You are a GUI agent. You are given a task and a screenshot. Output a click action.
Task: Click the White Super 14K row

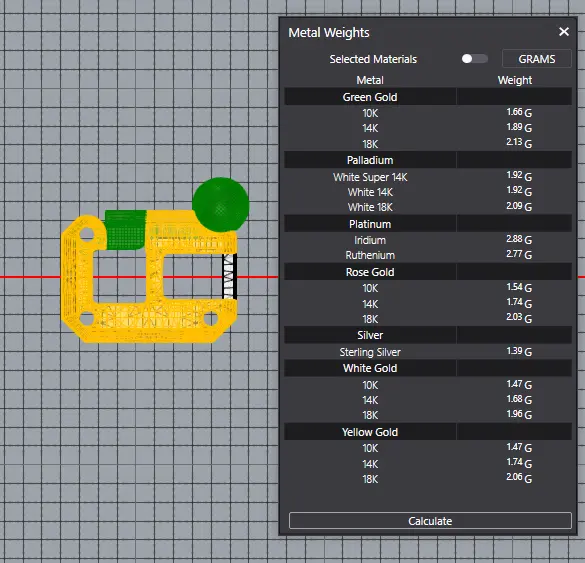(428, 177)
